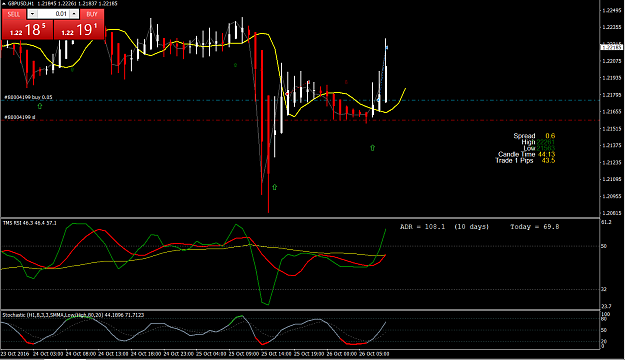The height and width of the screenshot is (360, 625).
Task: Click the highlighted current price label on axis
Action: coord(611,47)
